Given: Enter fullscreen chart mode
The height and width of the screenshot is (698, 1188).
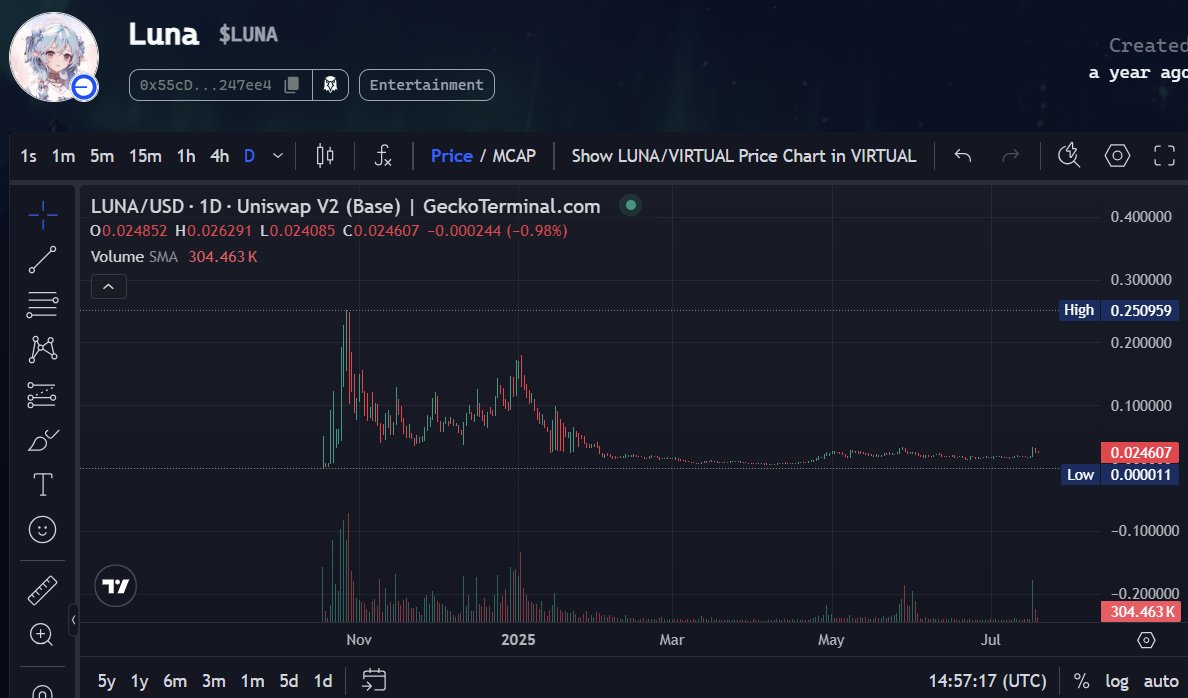Looking at the screenshot, I should pyautogui.click(x=1165, y=155).
